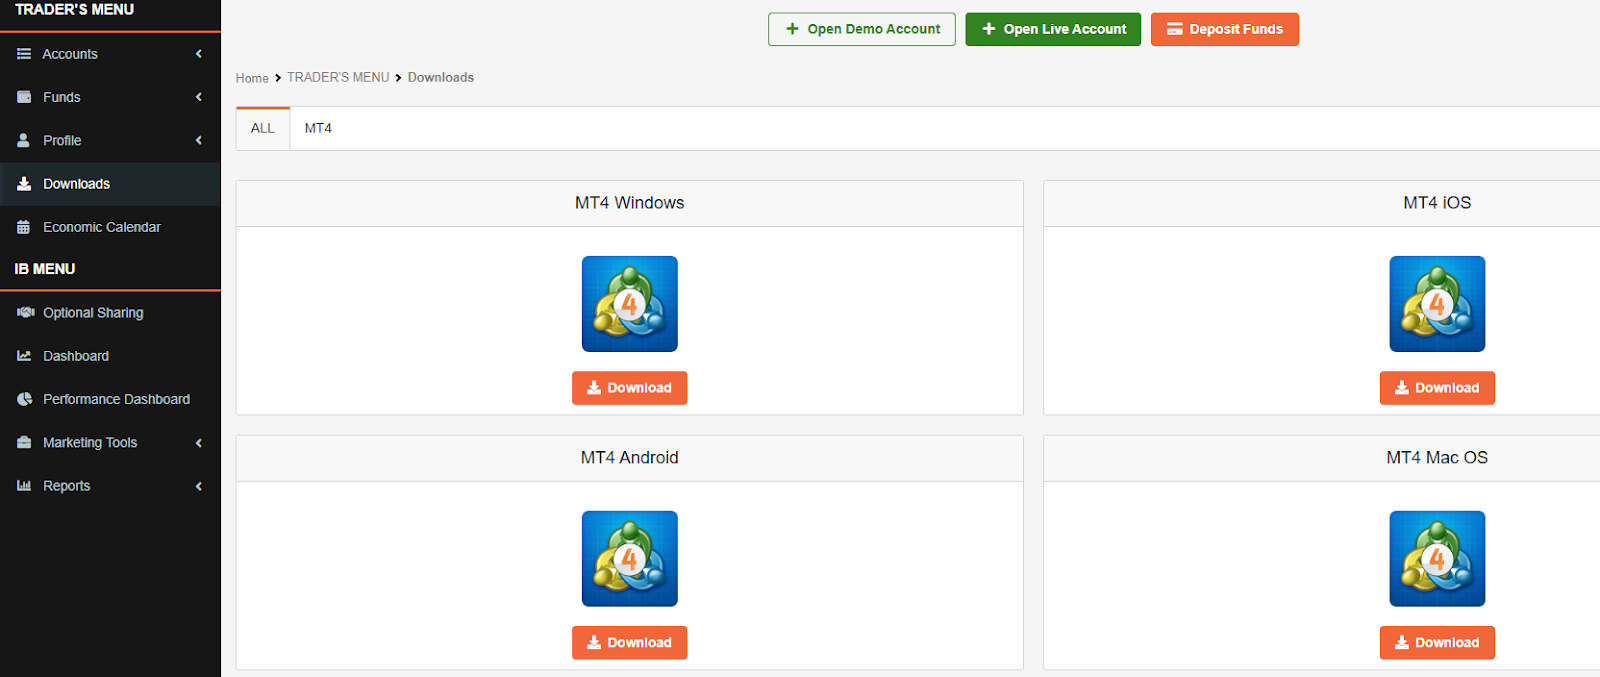1600x677 pixels.
Task: Expand the Accounts menu chevron
Action: click(x=199, y=54)
